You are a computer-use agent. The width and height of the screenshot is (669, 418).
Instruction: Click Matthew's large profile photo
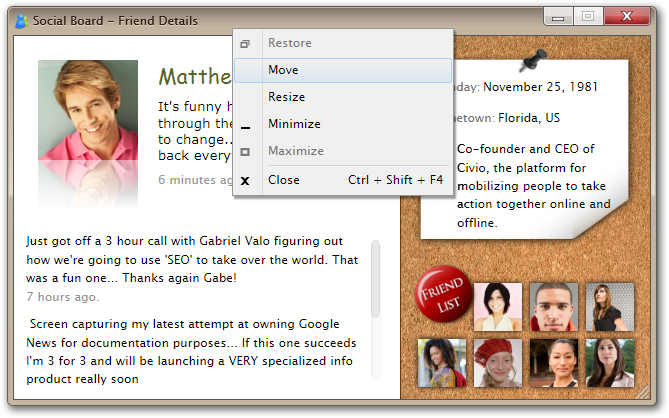click(x=88, y=120)
